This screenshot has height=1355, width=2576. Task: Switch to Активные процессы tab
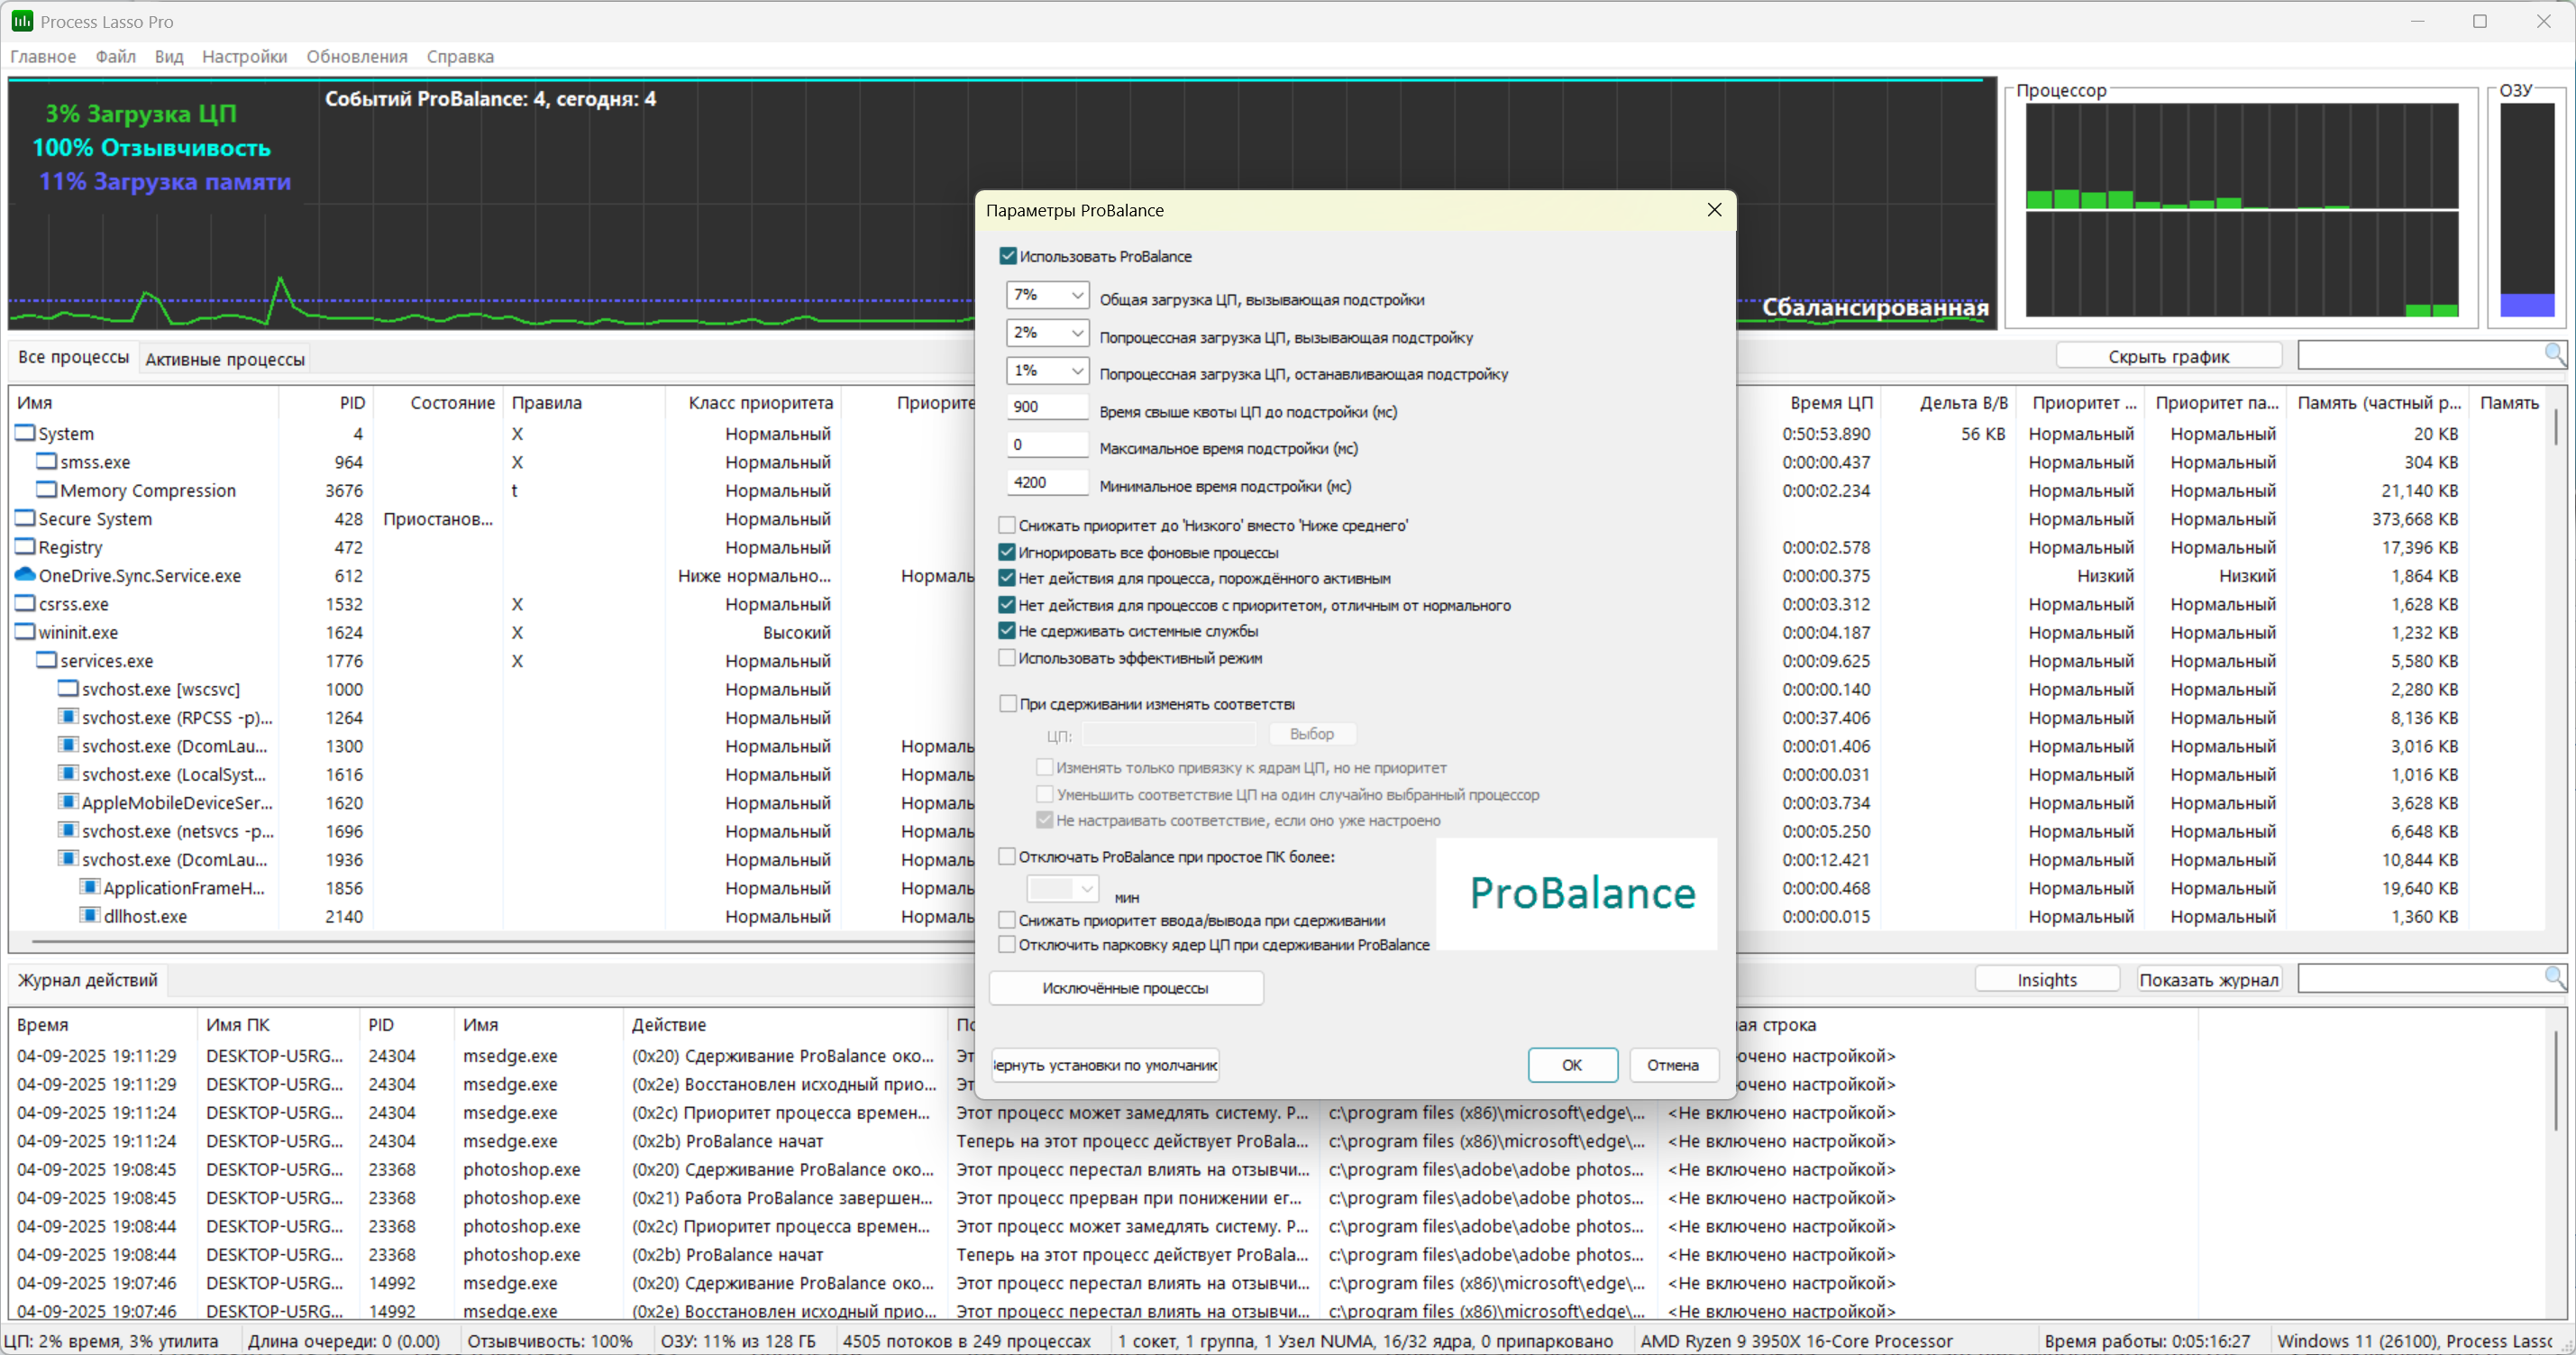[225, 359]
